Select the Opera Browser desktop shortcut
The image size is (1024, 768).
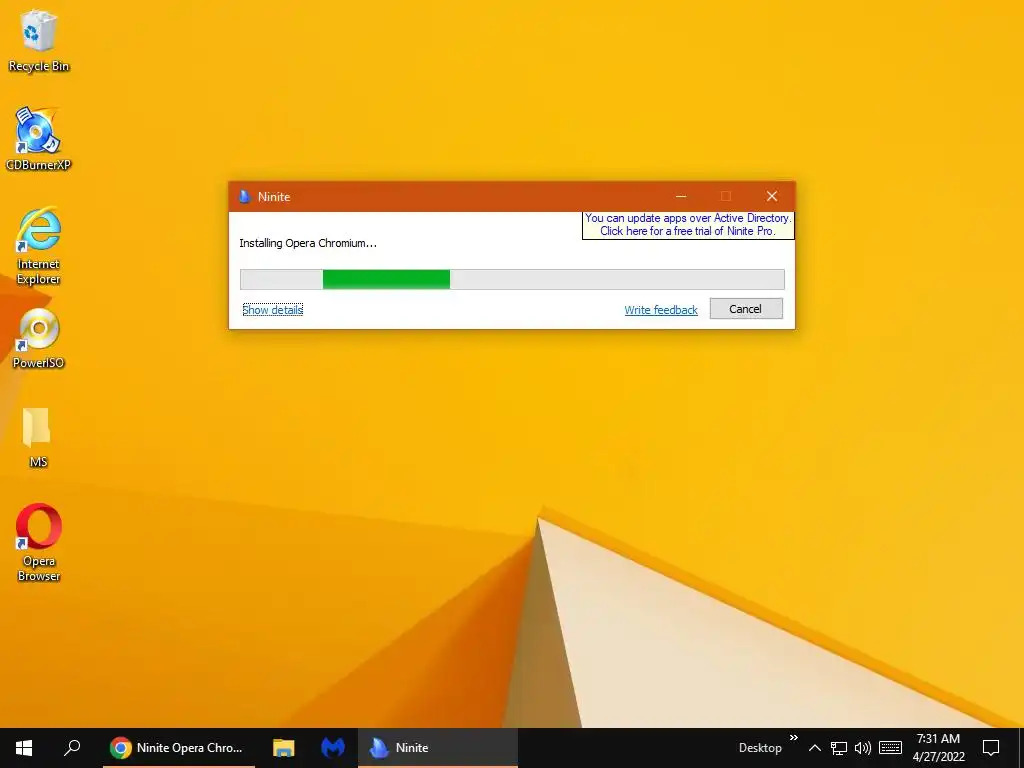tap(39, 542)
